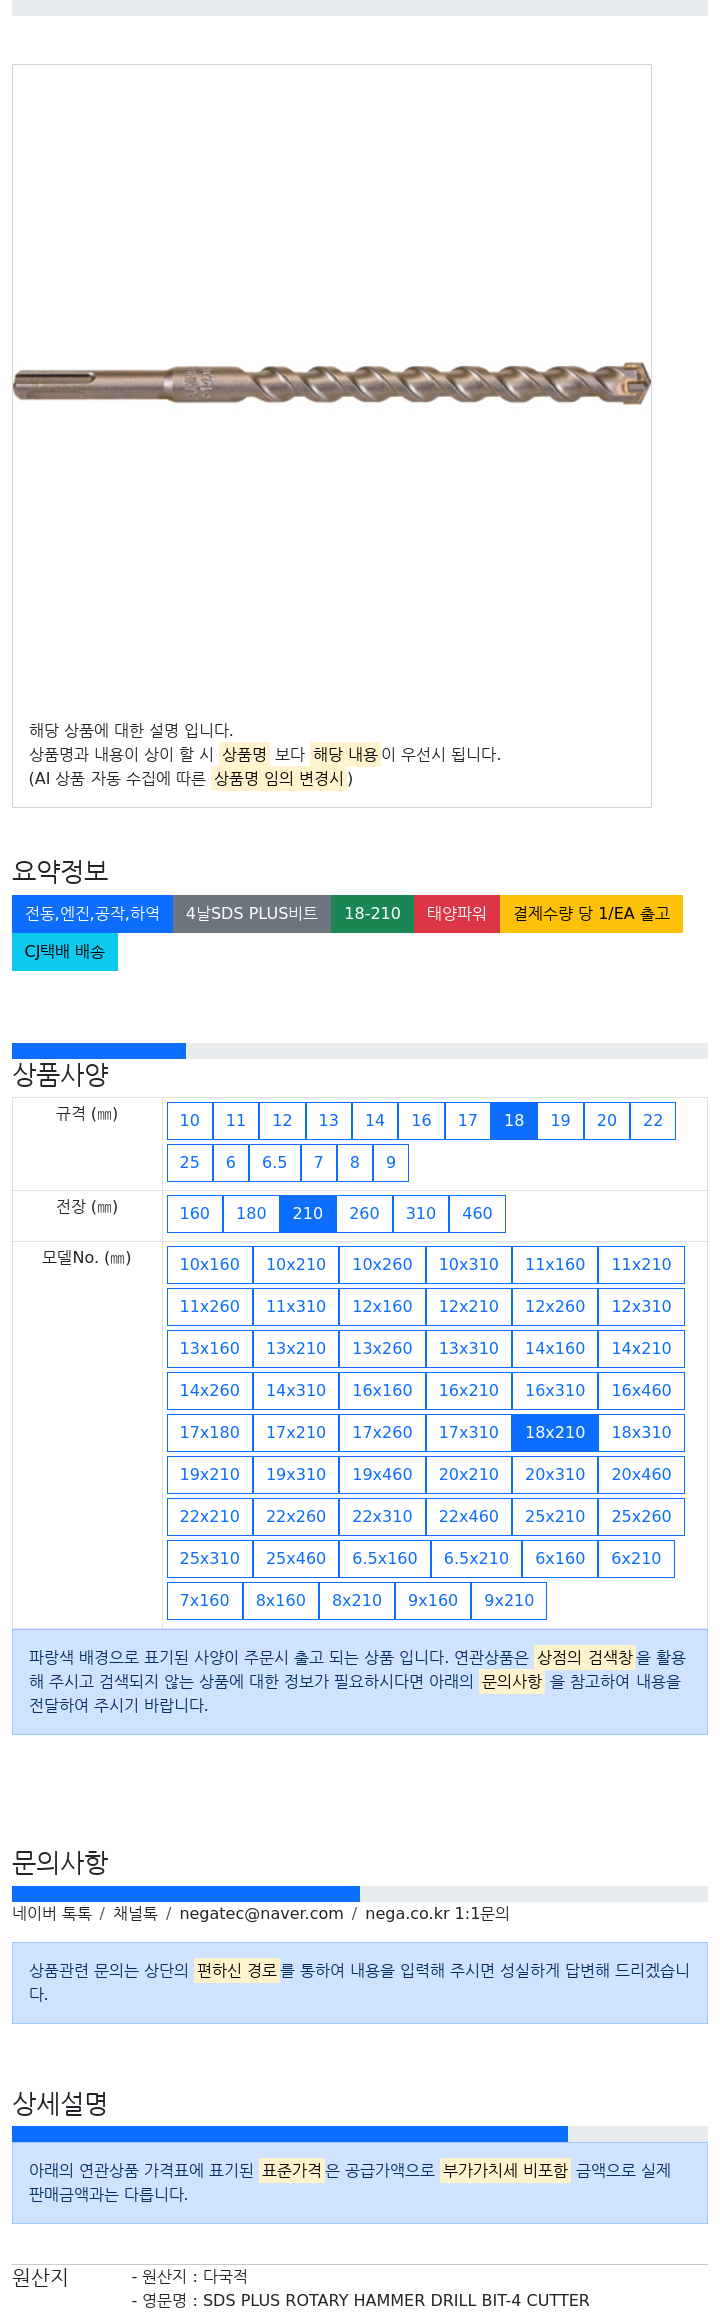Open model 10x160 link
The image size is (720, 2313).
(209, 1265)
